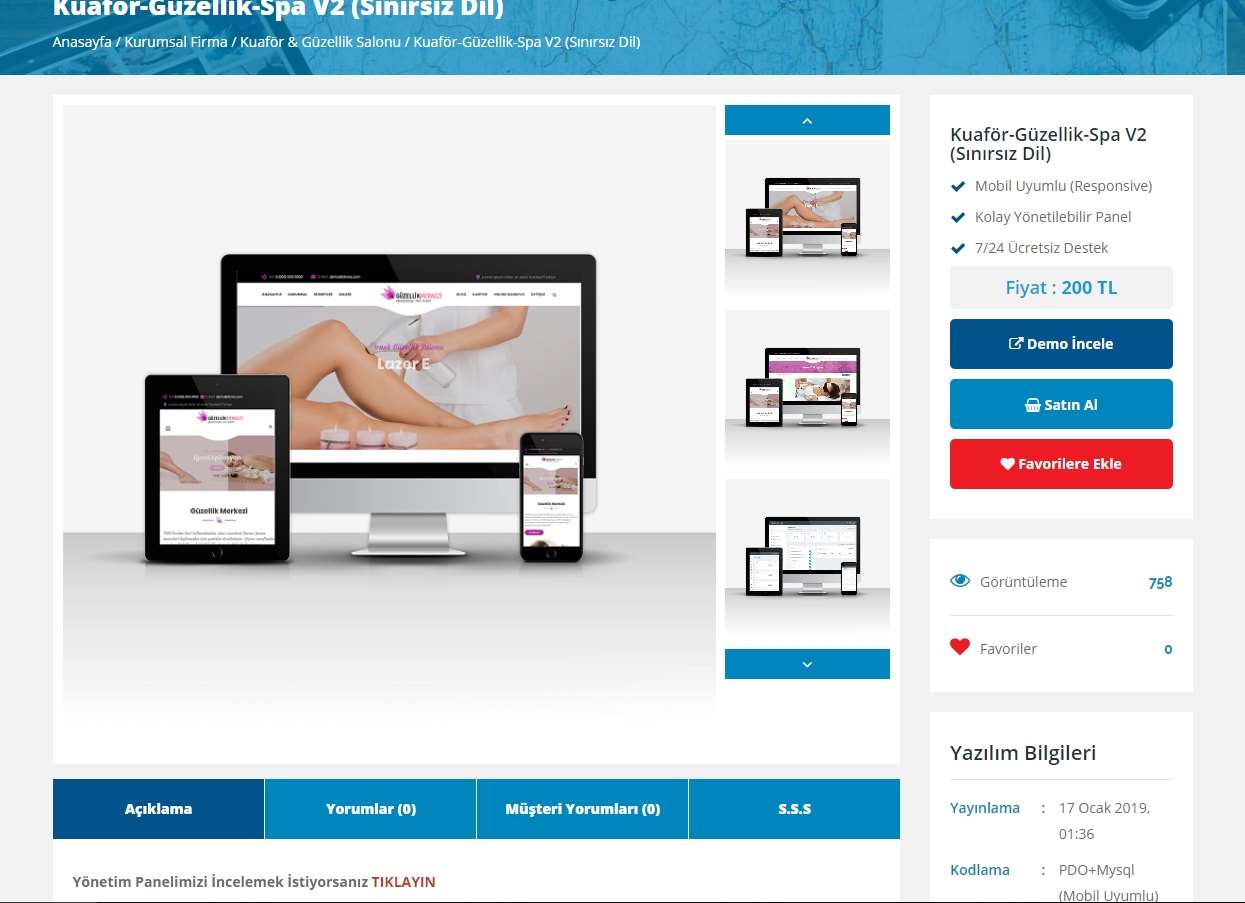
Task: Open the Kurumsal Firma breadcrumb link
Action: coord(176,42)
